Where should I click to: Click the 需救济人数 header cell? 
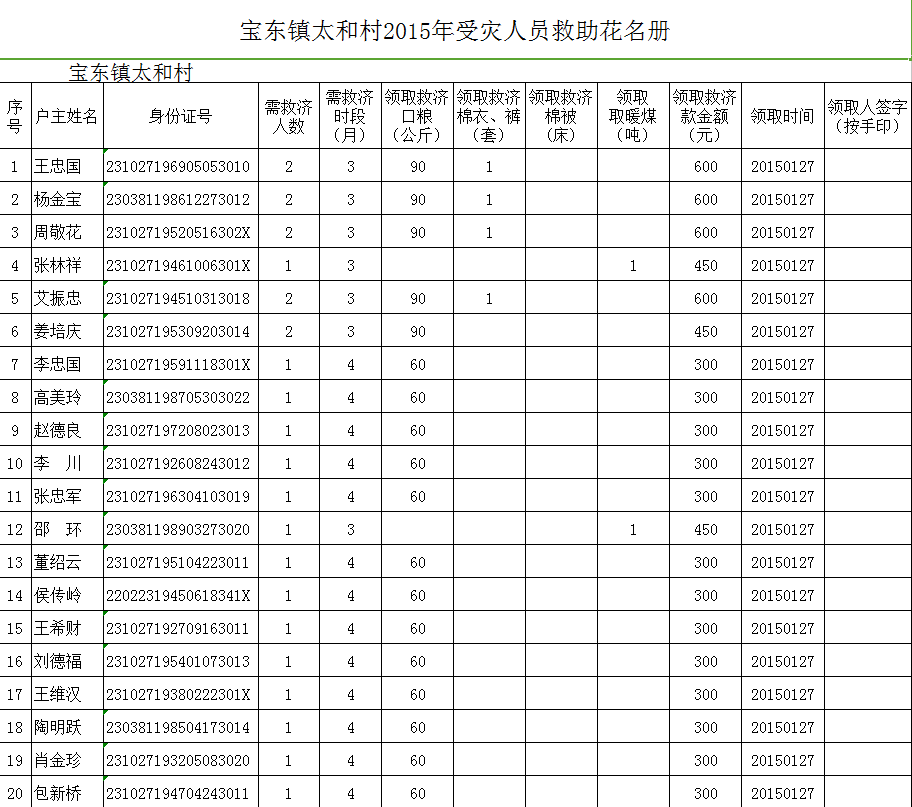click(x=289, y=116)
